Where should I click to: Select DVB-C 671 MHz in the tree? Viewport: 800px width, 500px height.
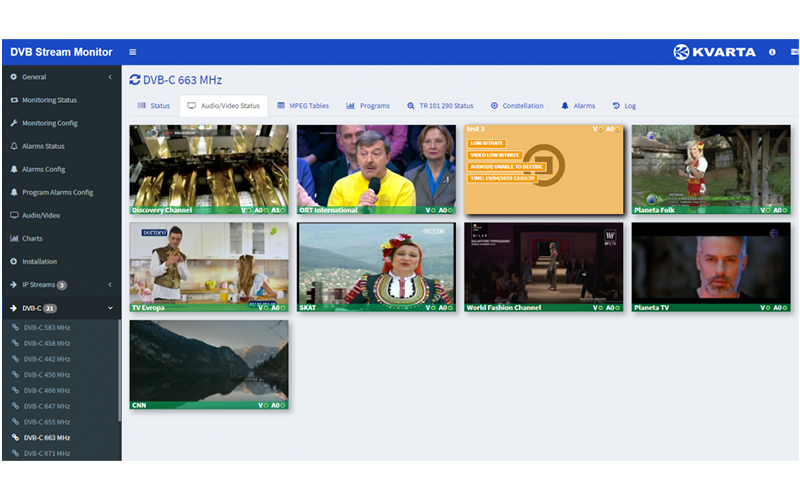coord(47,454)
